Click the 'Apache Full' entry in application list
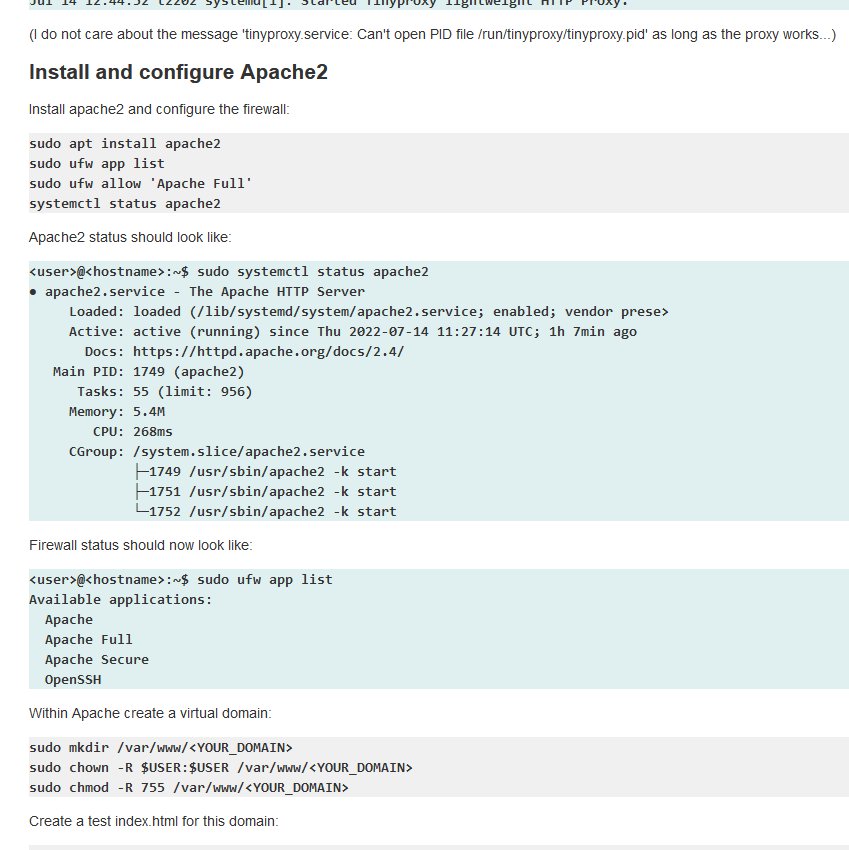The image size is (849, 850). pos(89,640)
